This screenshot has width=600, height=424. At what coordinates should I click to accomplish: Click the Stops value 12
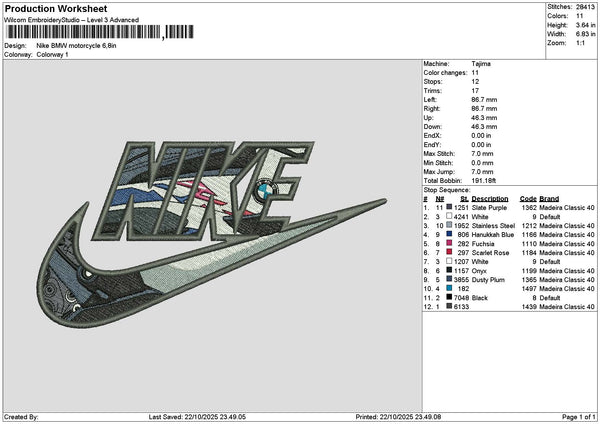(x=475, y=82)
